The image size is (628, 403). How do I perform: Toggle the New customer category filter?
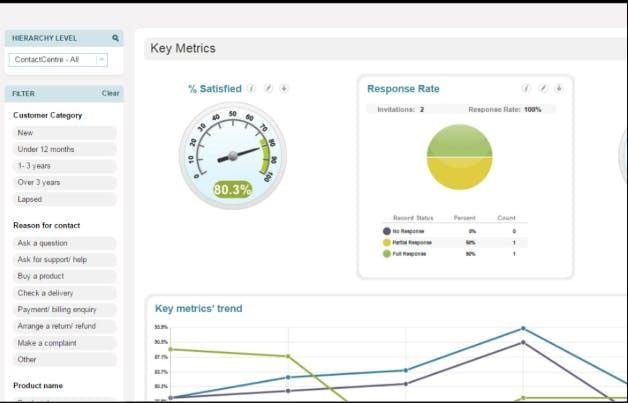pyautogui.click(x=64, y=133)
